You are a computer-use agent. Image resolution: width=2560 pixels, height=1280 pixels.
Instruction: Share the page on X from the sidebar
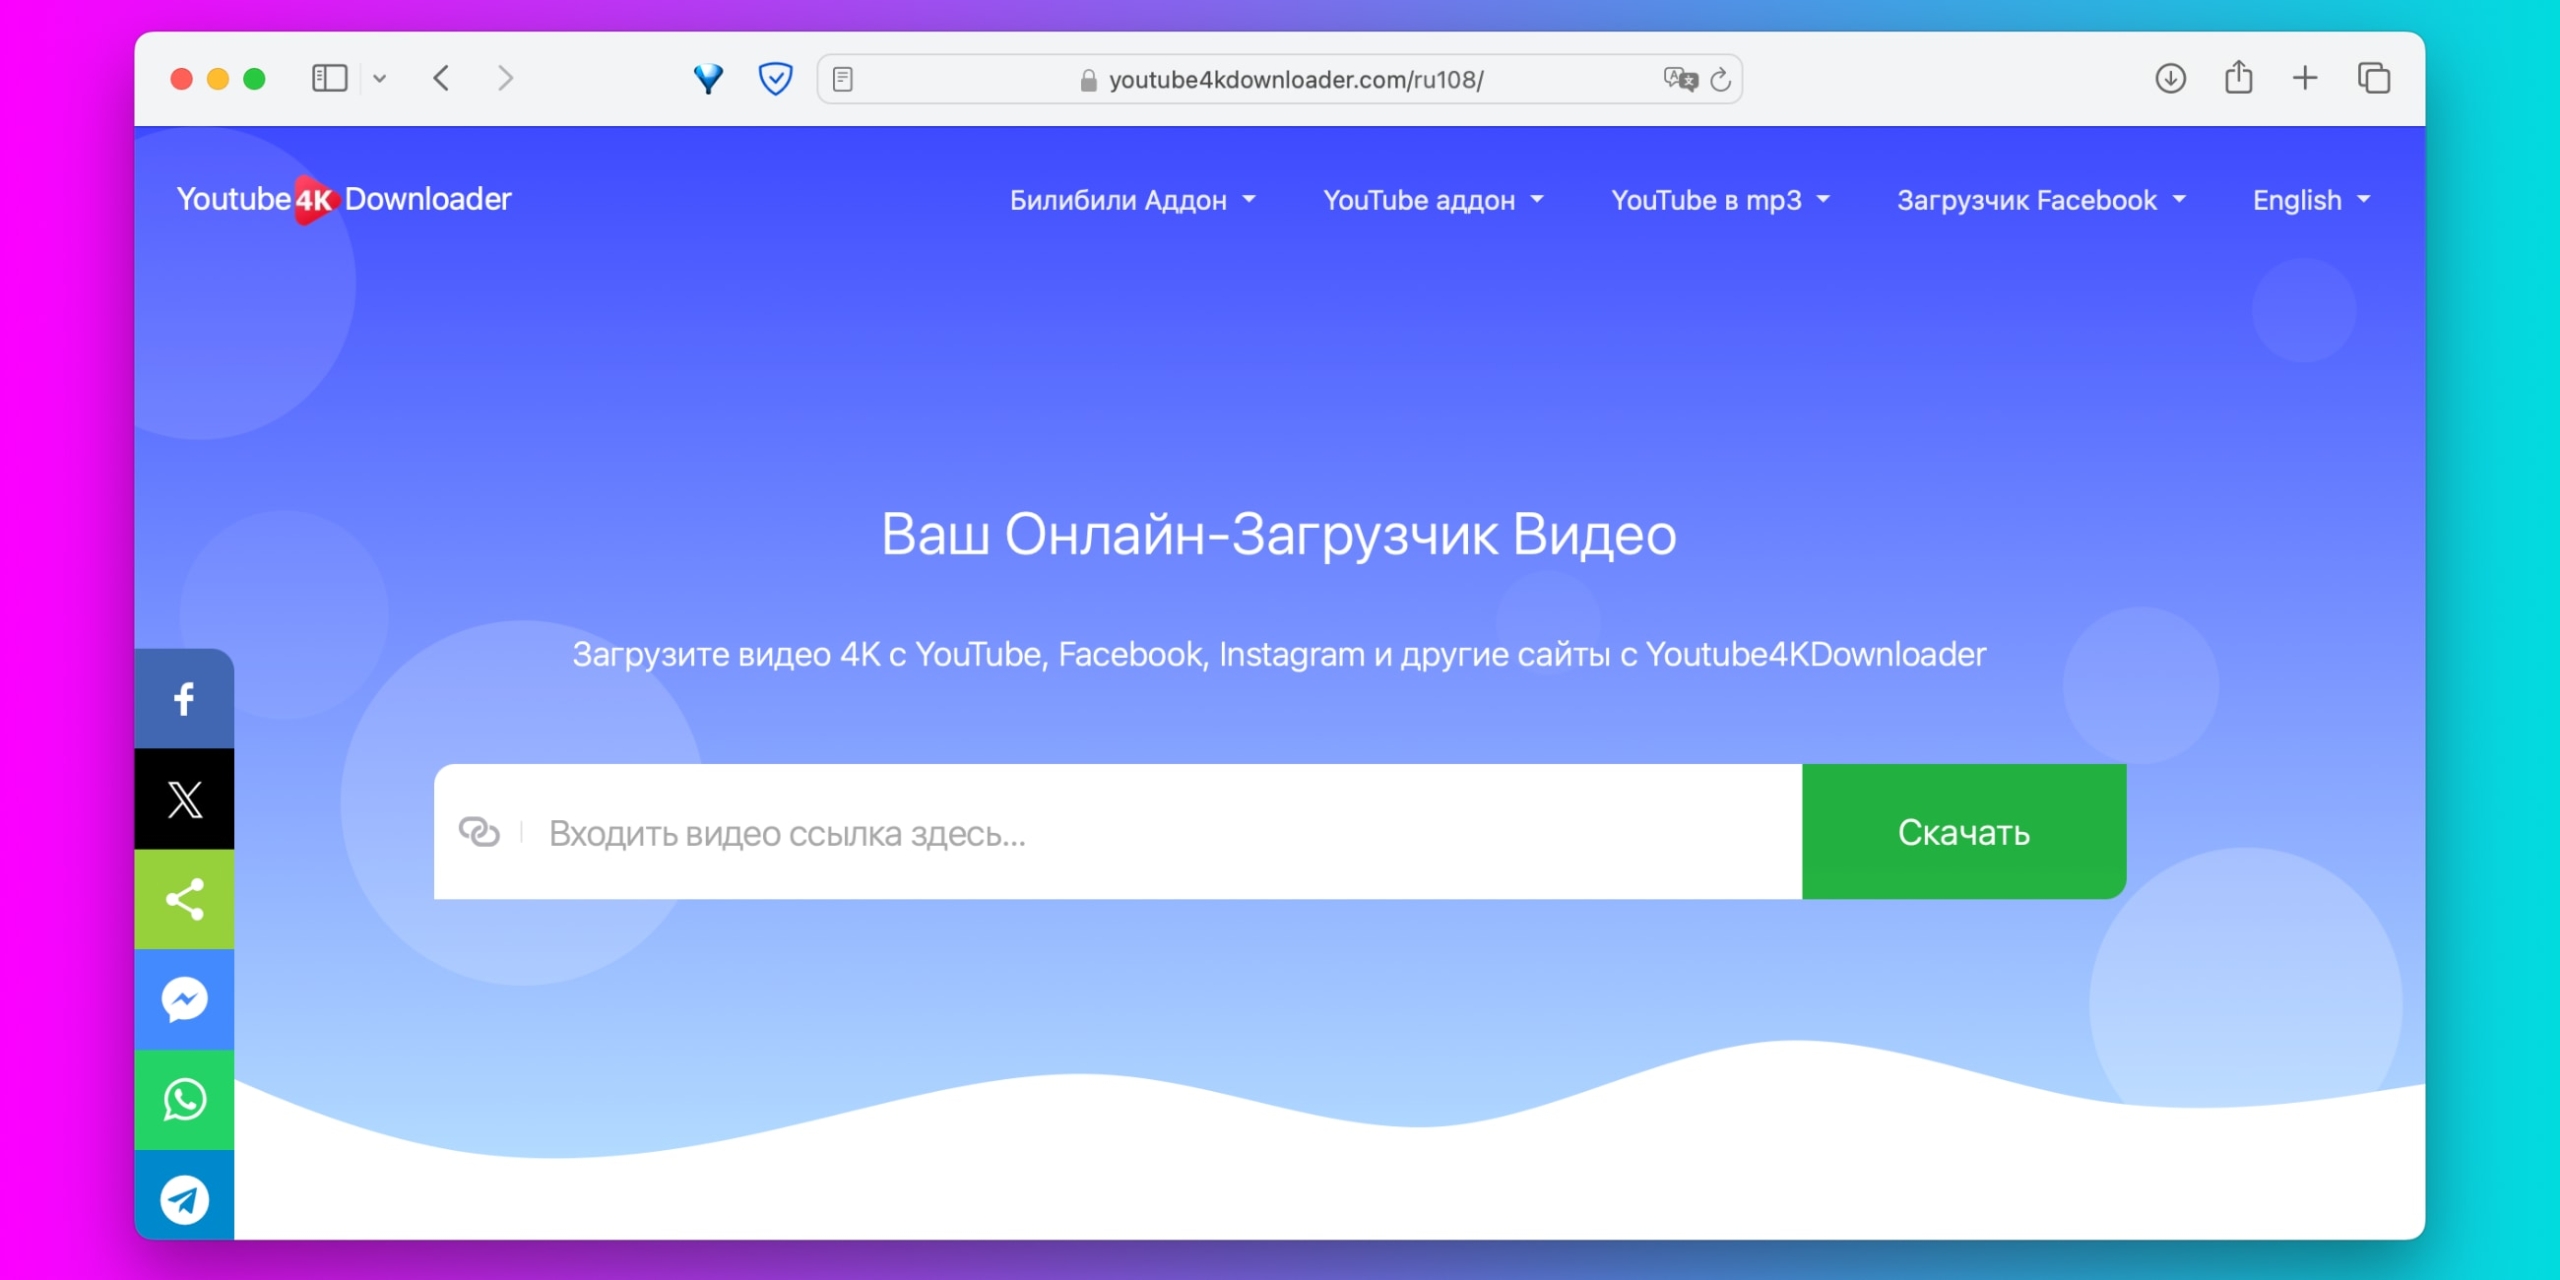[184, 799]
